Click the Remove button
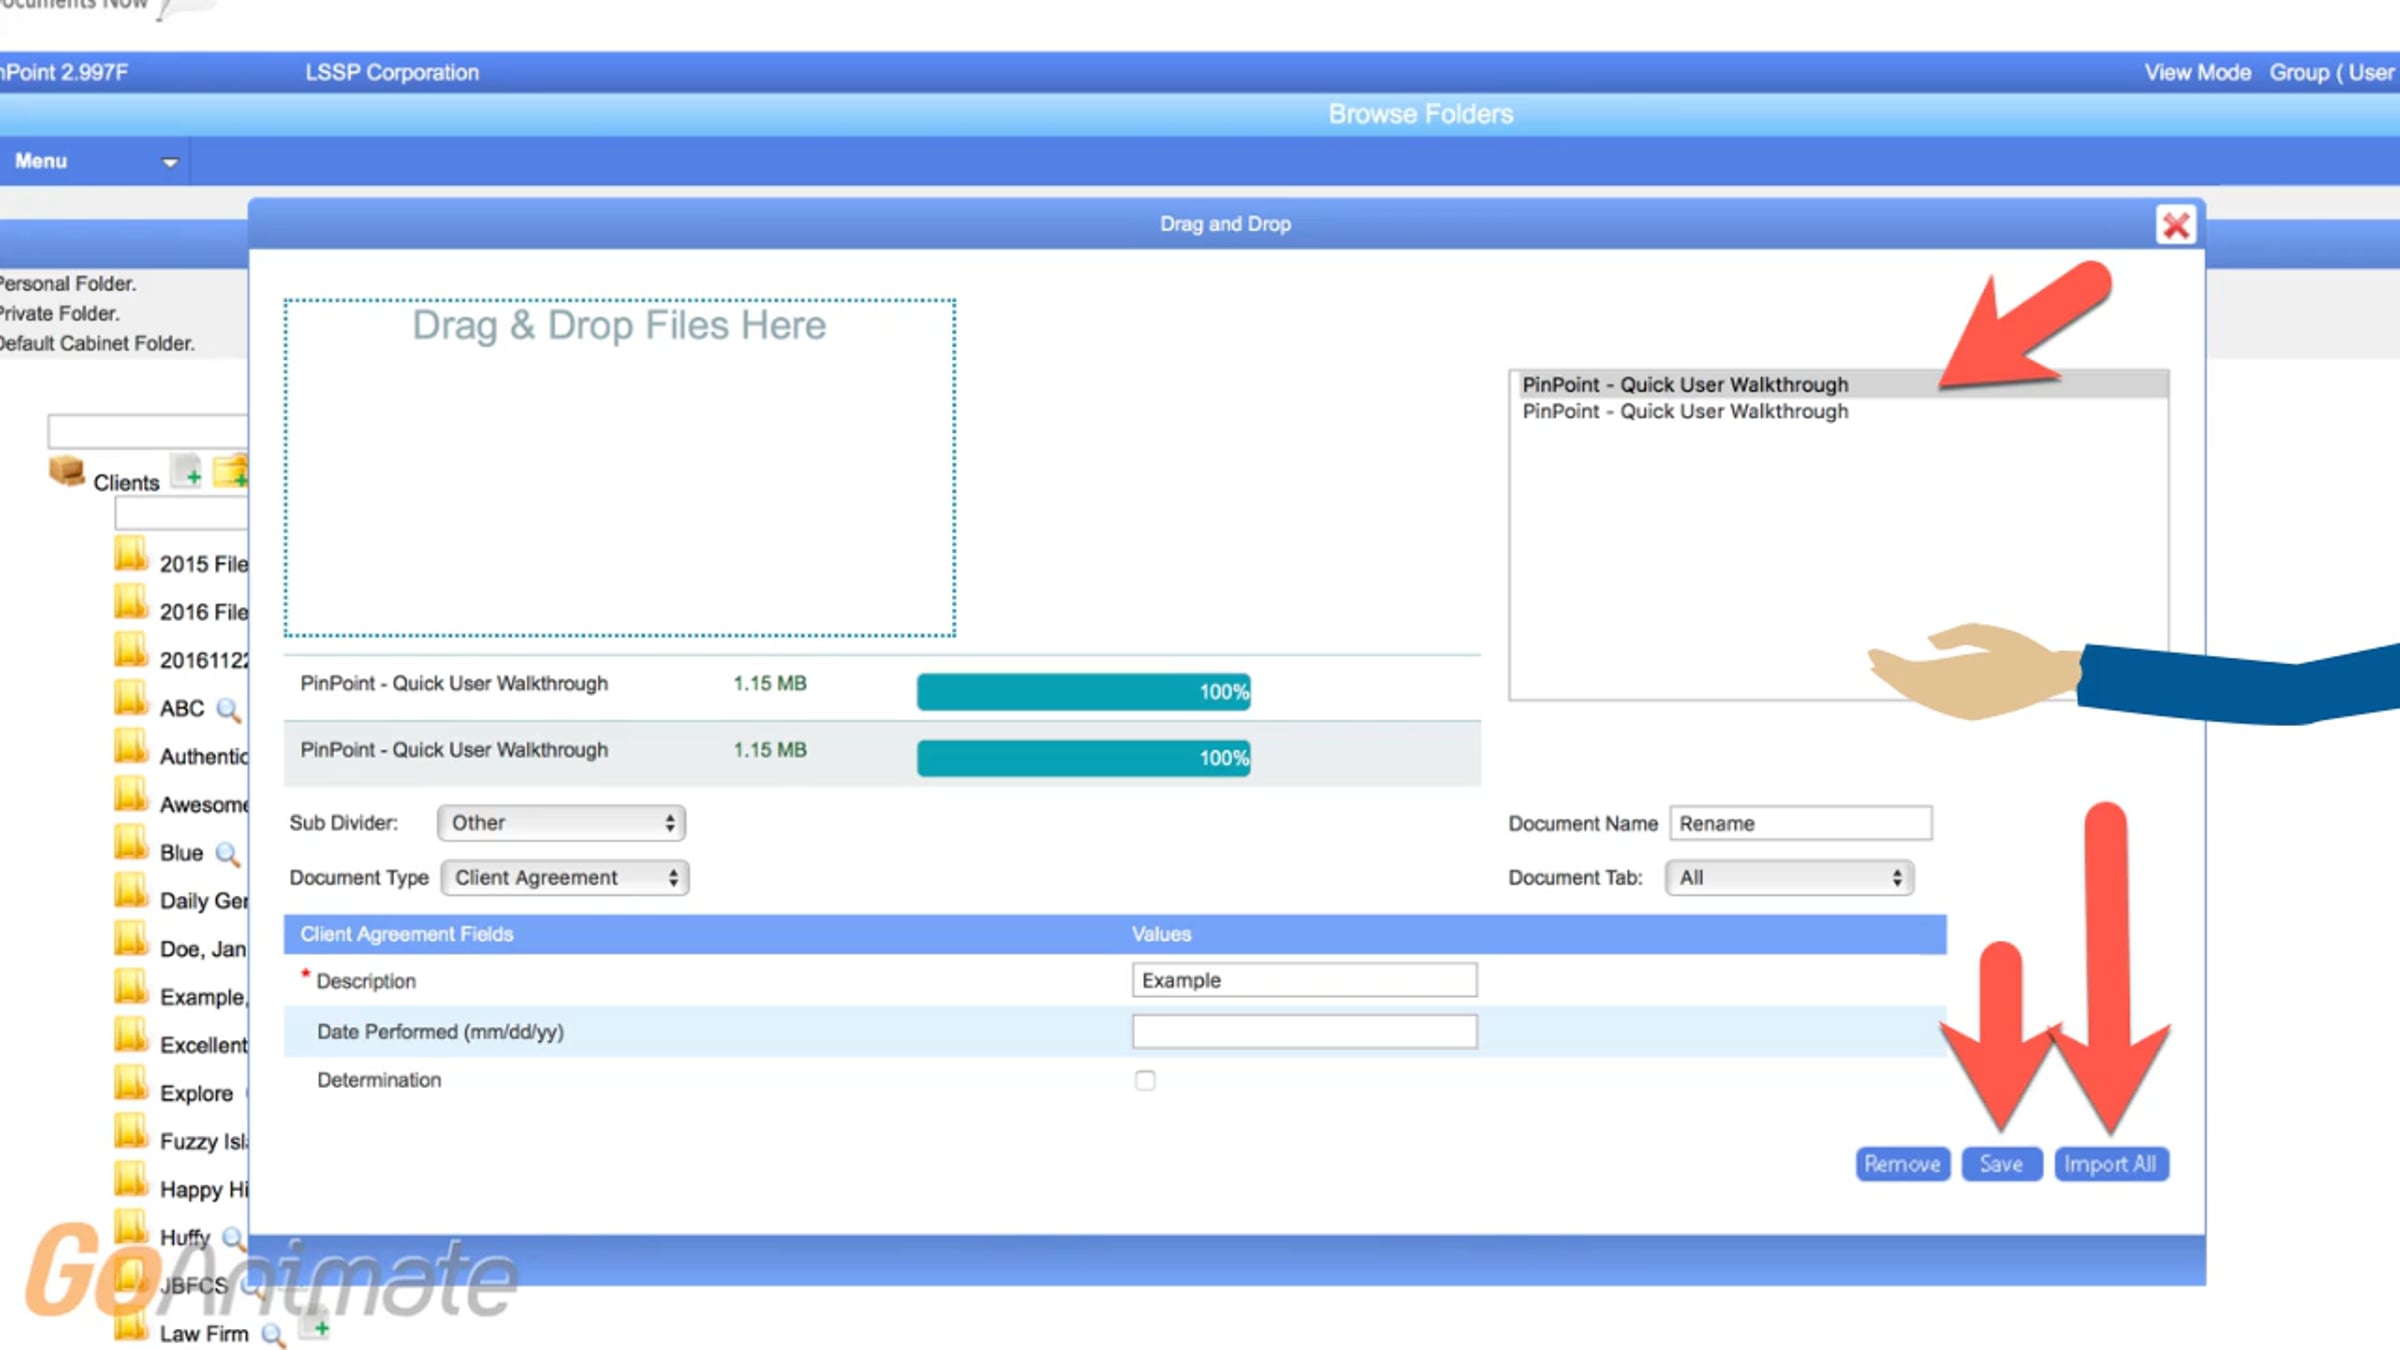Screen dimensions: 2400x1350 [x=1902, y=1164]
